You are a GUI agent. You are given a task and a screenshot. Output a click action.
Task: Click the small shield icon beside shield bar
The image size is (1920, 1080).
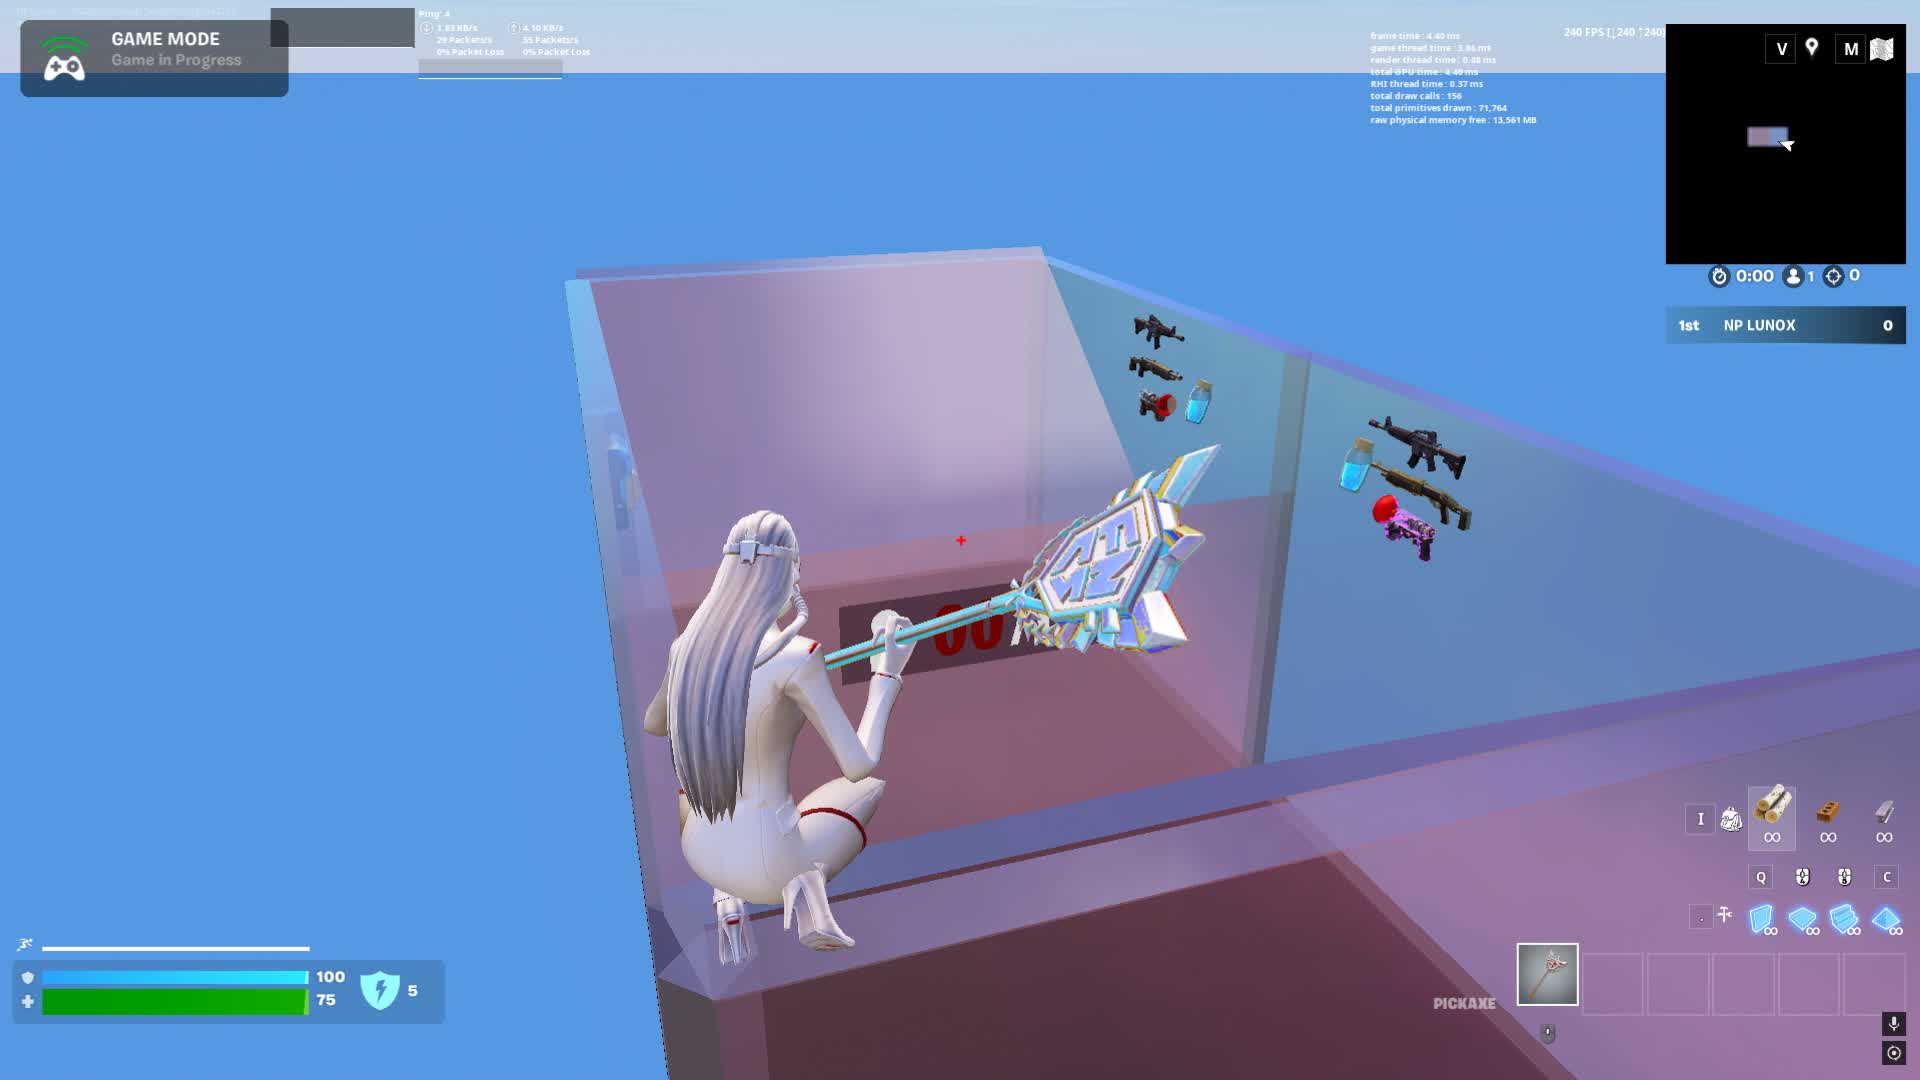coord(27,977)
